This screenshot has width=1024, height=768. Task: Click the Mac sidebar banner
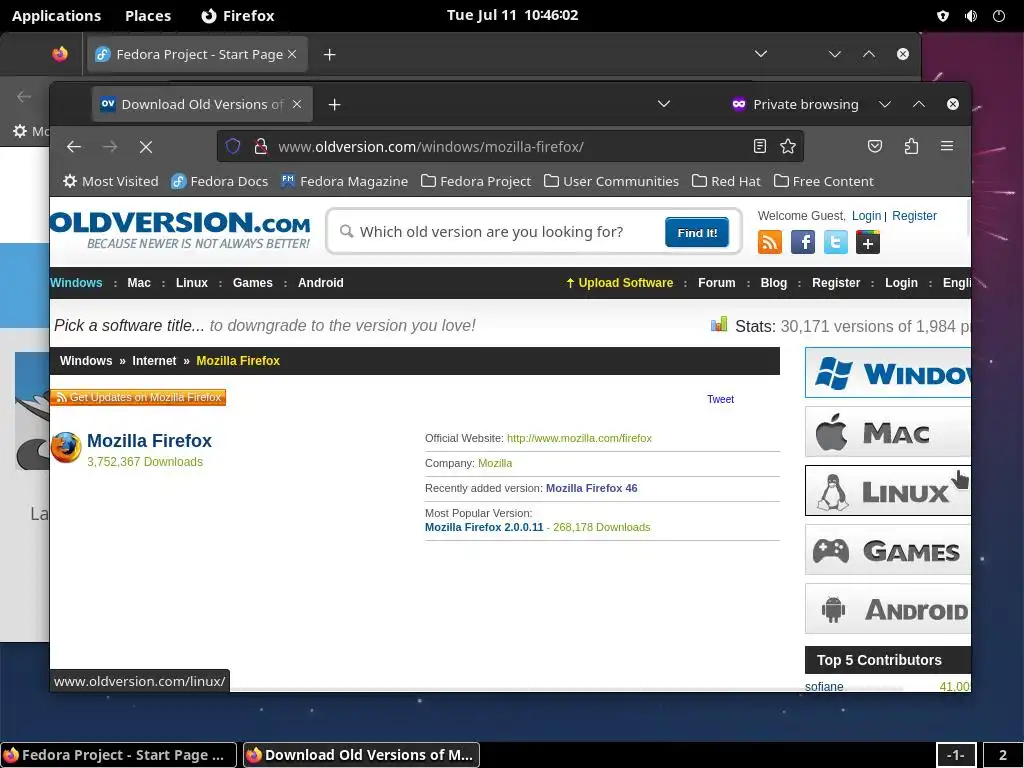click(x=888, y=432)
